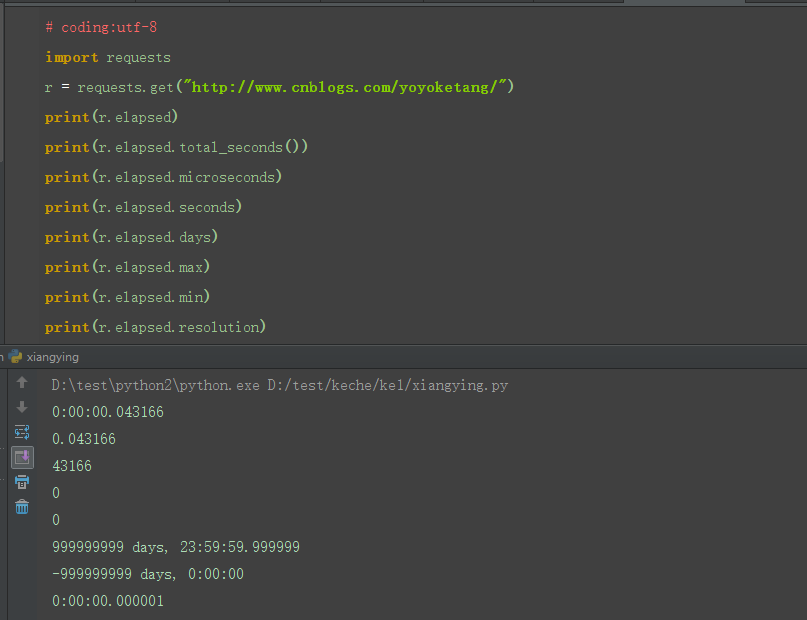The image size is (807, 620).
Task: Click the stack trace up arrow
Action: (x=22, y=382)
